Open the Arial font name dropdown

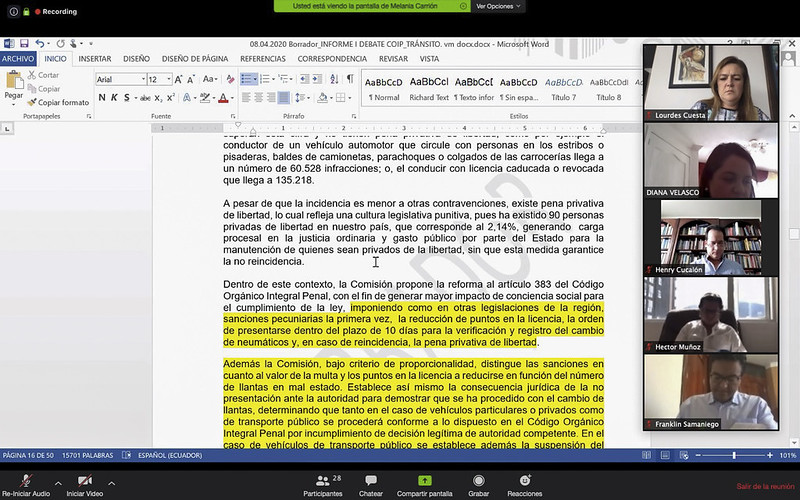[121, 79]
